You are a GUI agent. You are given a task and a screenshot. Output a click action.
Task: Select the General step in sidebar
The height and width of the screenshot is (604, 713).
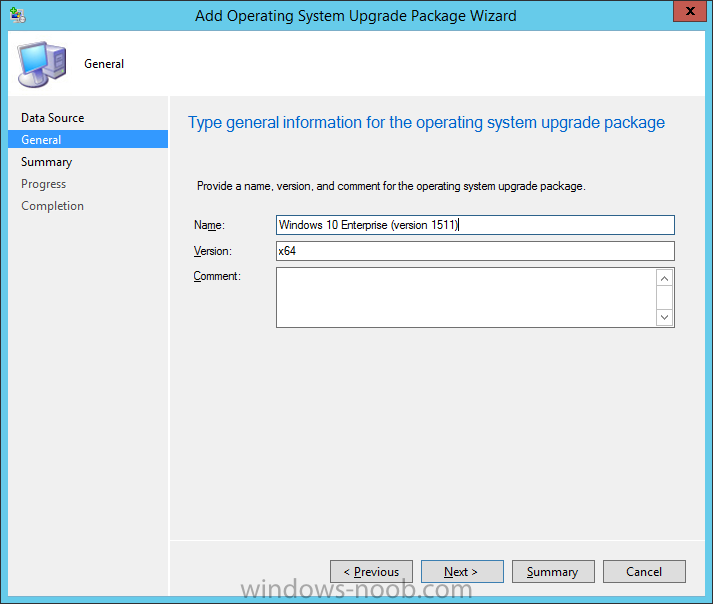click(88, 140)
